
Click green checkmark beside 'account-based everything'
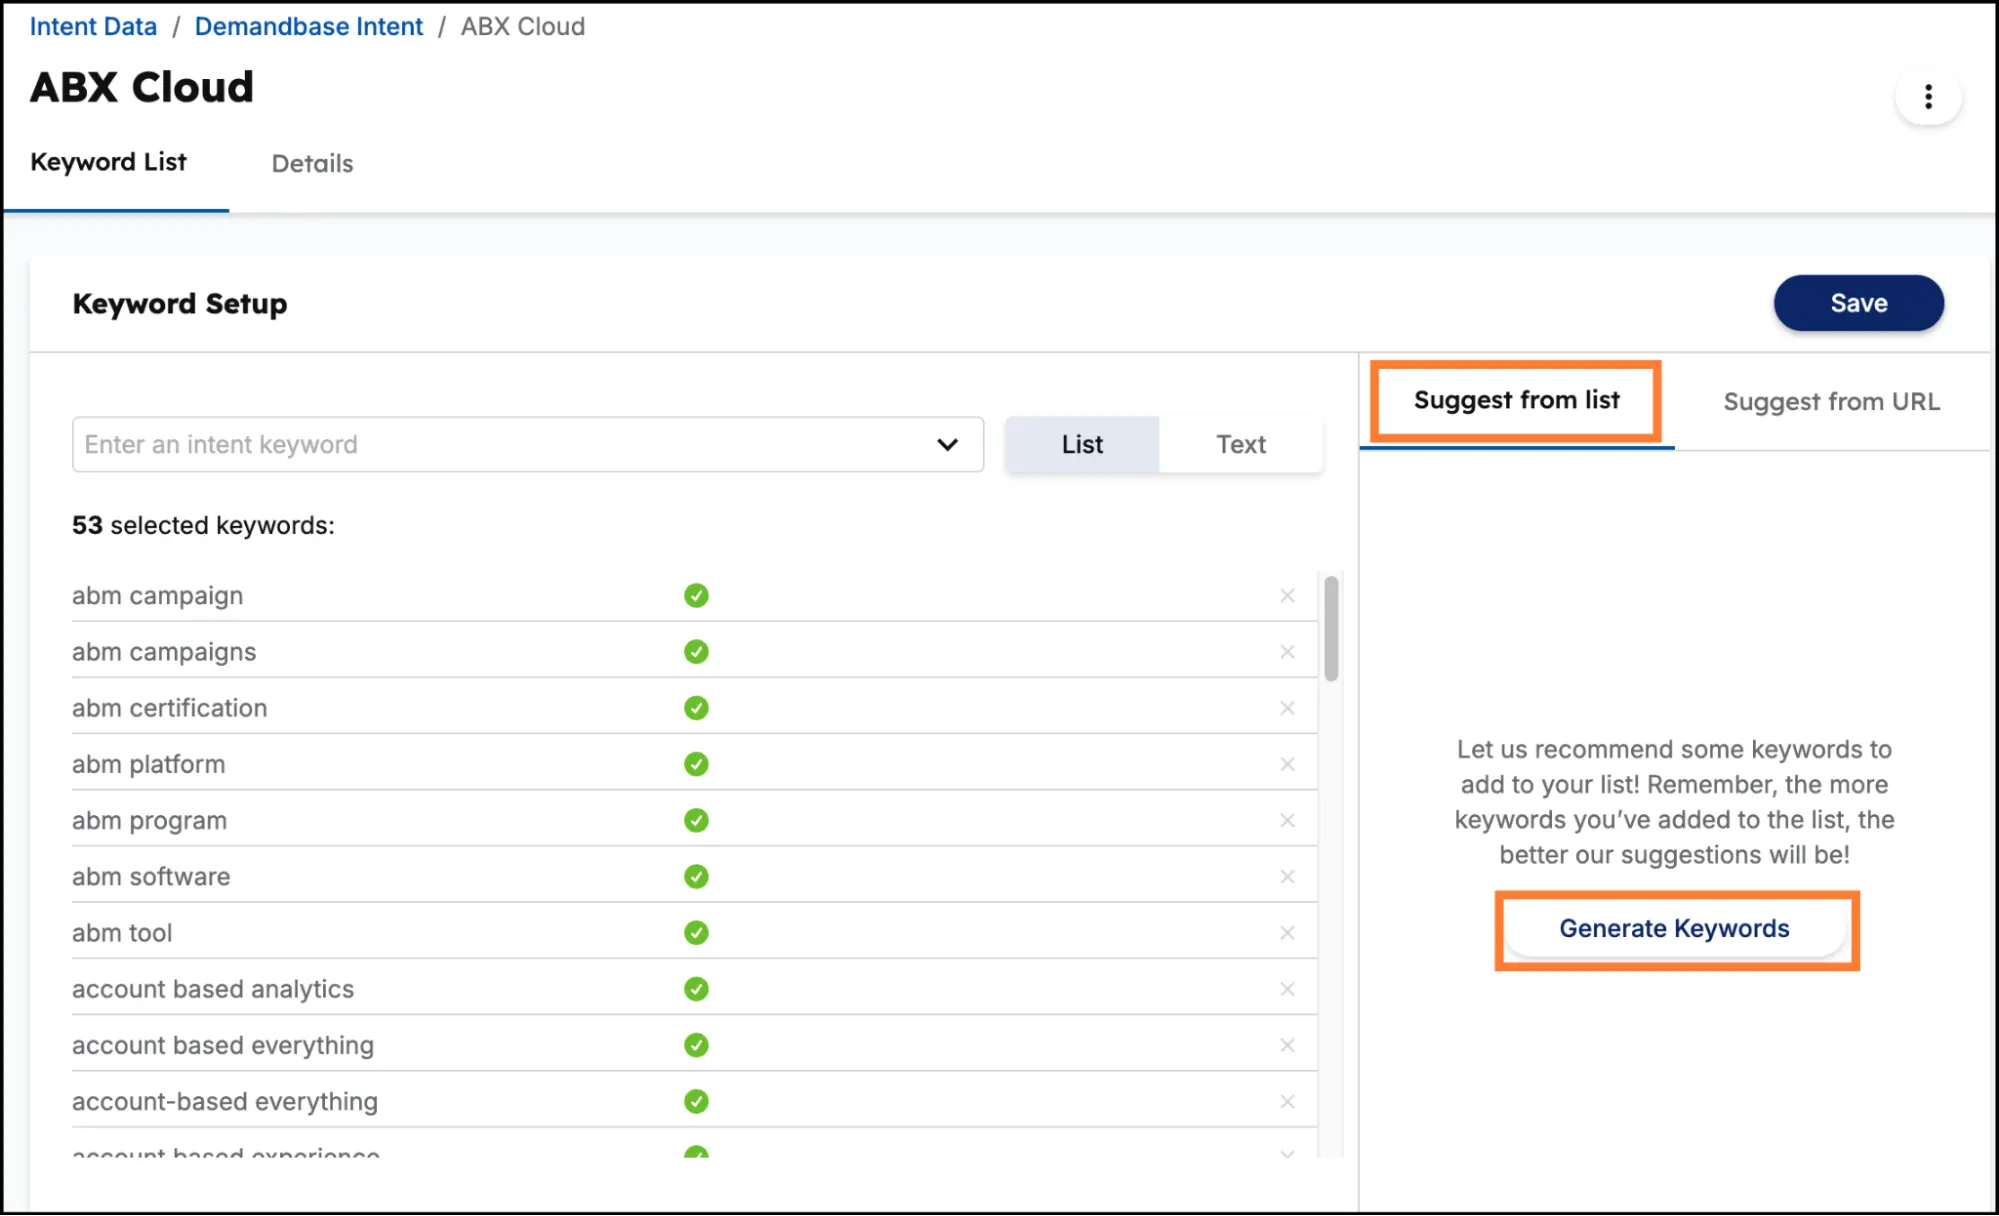tap(696, 1101)
